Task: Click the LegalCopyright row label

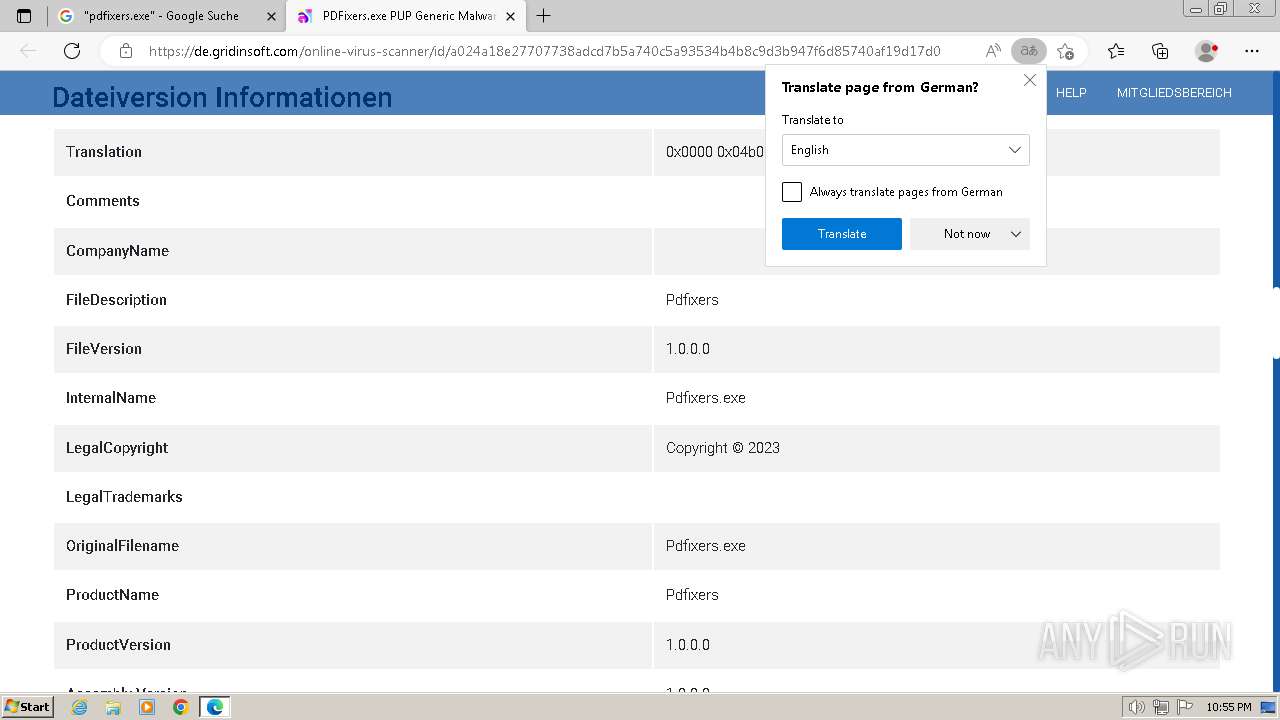Action: pyautogui.click(x=117, y=448)
